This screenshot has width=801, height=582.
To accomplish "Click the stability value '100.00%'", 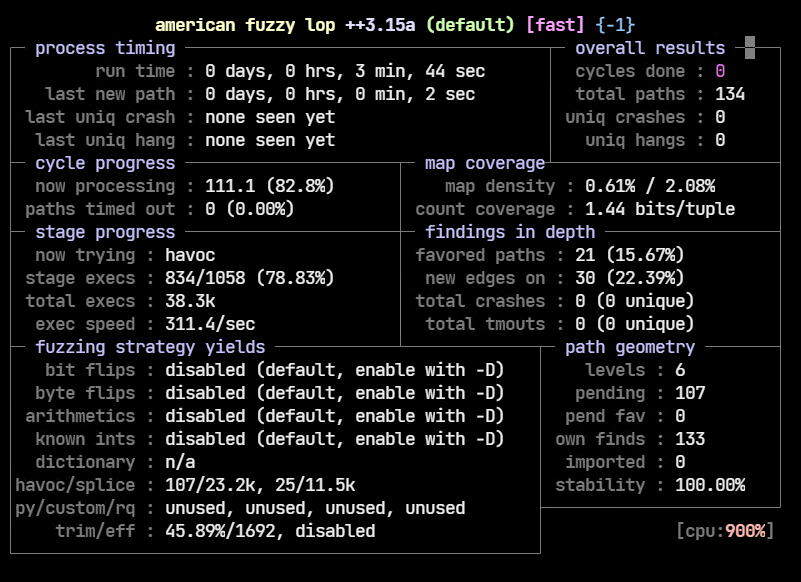I will (x=710, y=485).
